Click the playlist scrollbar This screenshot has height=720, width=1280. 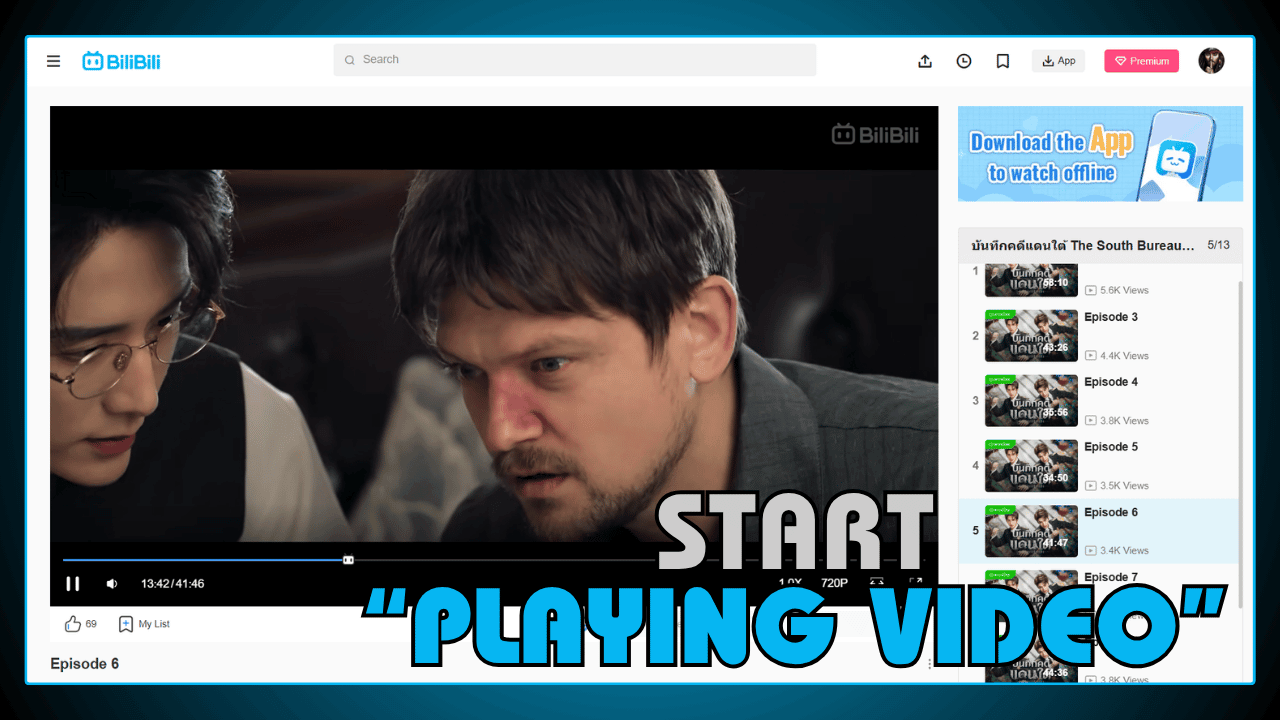(x=1240, y=444)
